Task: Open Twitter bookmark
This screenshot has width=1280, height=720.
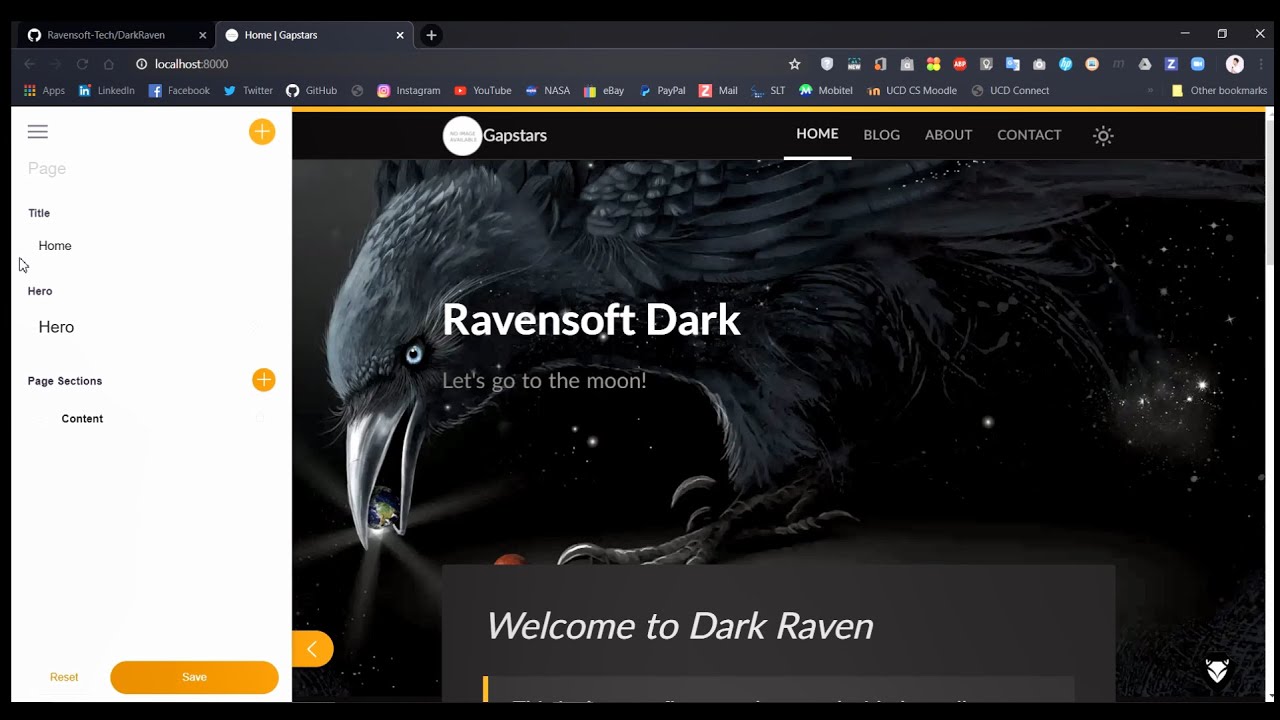Action: [248, 91]
